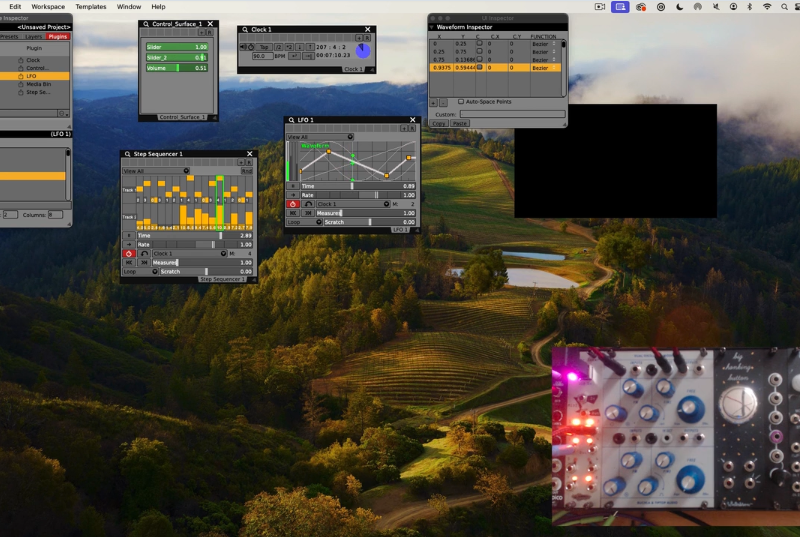The width and height of the screenshot is (800, 537).
Task: Toggle the C checkbox in the highlighted waveform row
Action: click(x=479, y=68)
